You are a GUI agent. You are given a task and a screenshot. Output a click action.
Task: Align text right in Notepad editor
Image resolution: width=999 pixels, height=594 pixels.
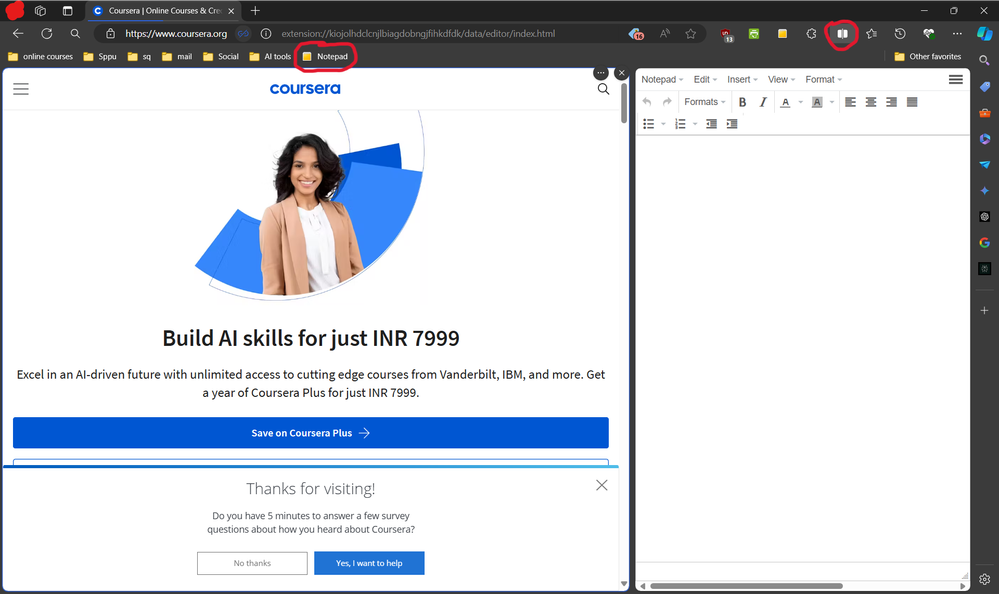click(x=891, y=102)
